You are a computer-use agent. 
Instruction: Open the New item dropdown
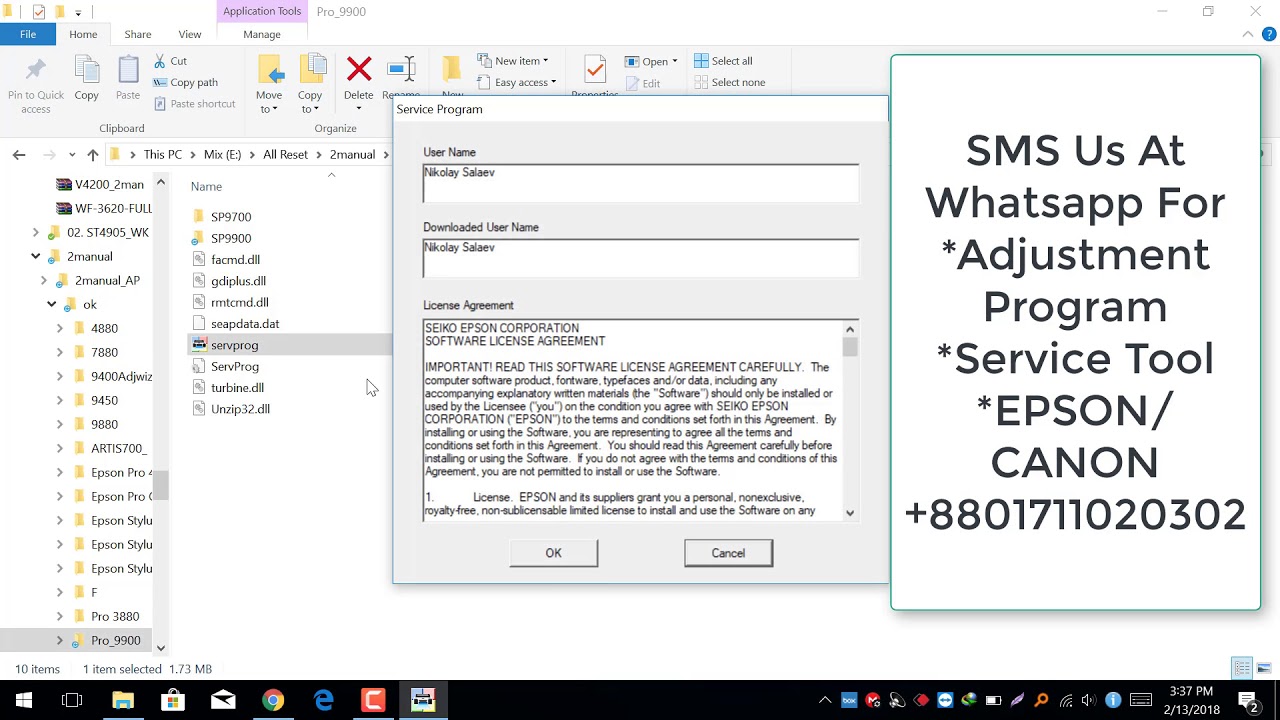pos(513,61)
